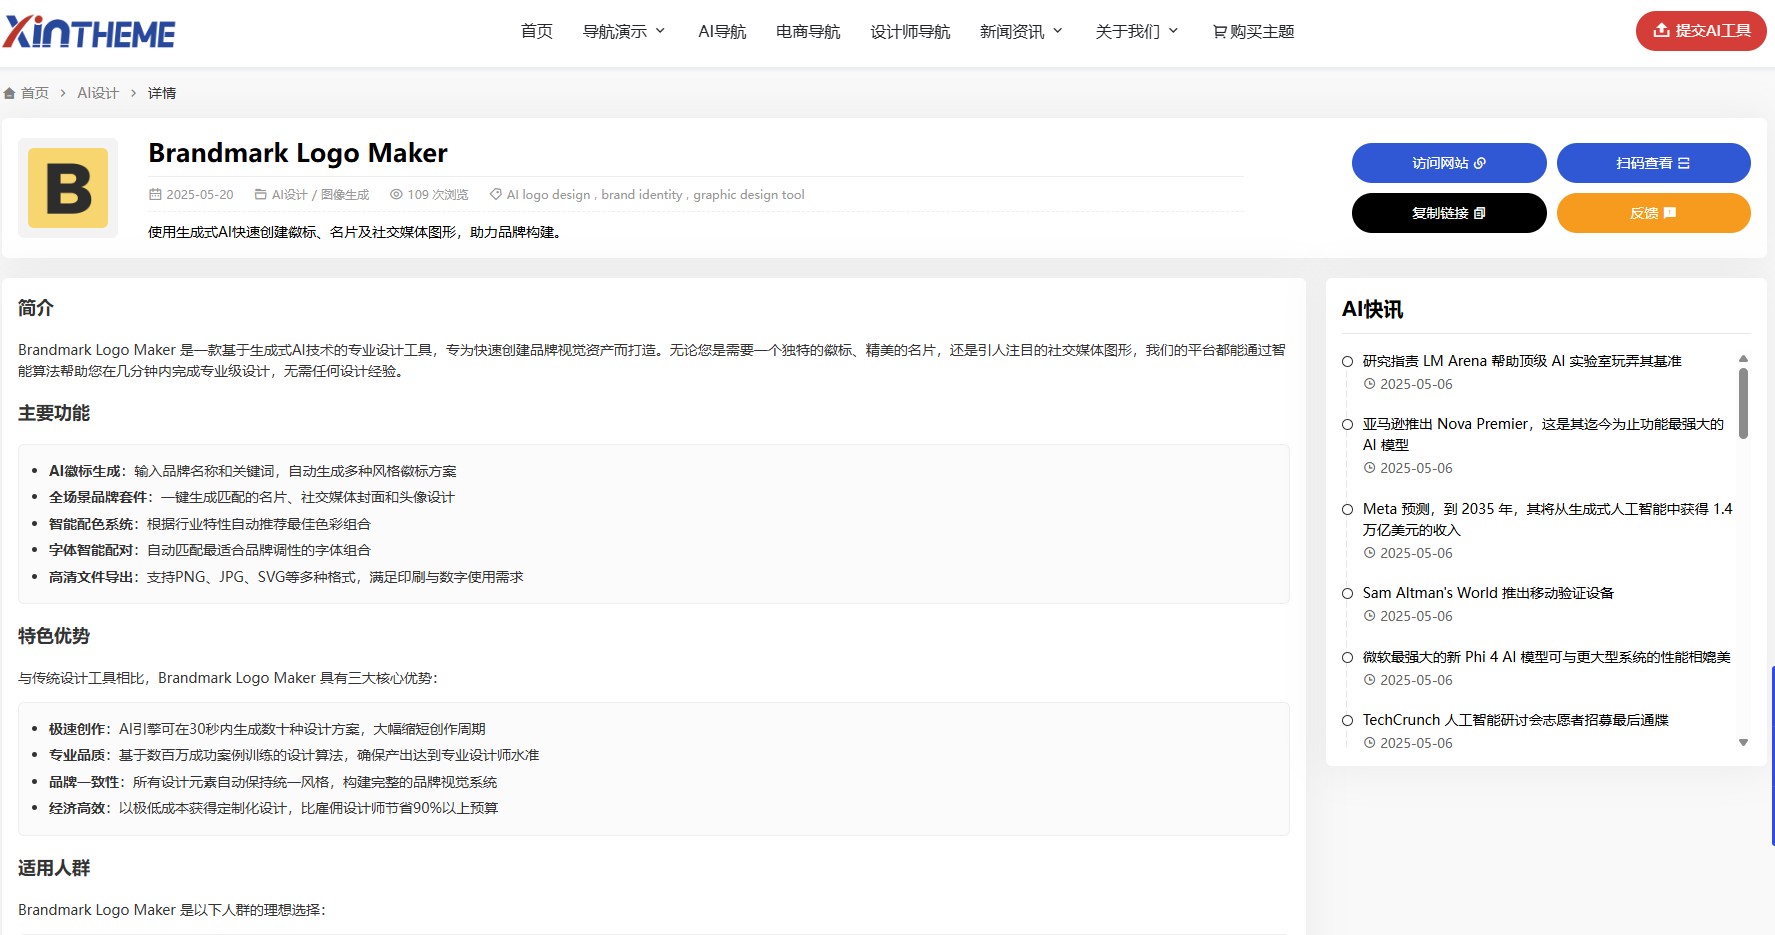
Task: Open 购买主题 cart link
Action: [x=1253, y=32]
